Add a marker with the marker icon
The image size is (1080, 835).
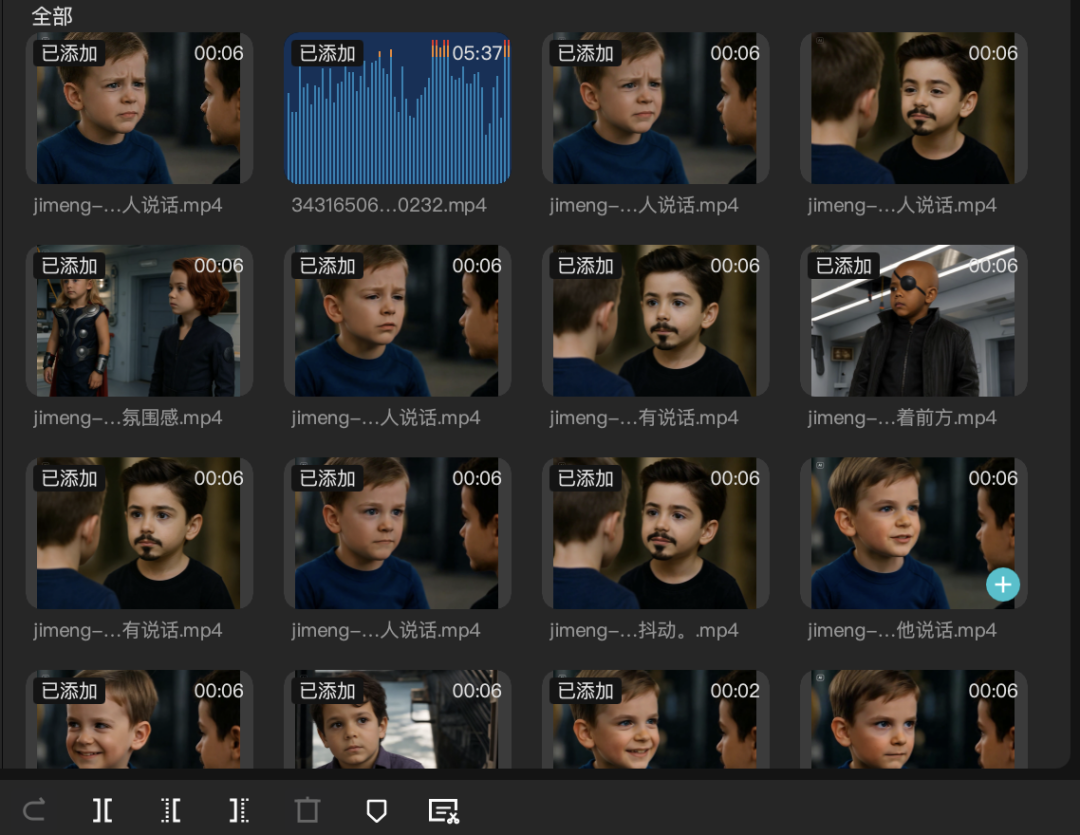376,810
